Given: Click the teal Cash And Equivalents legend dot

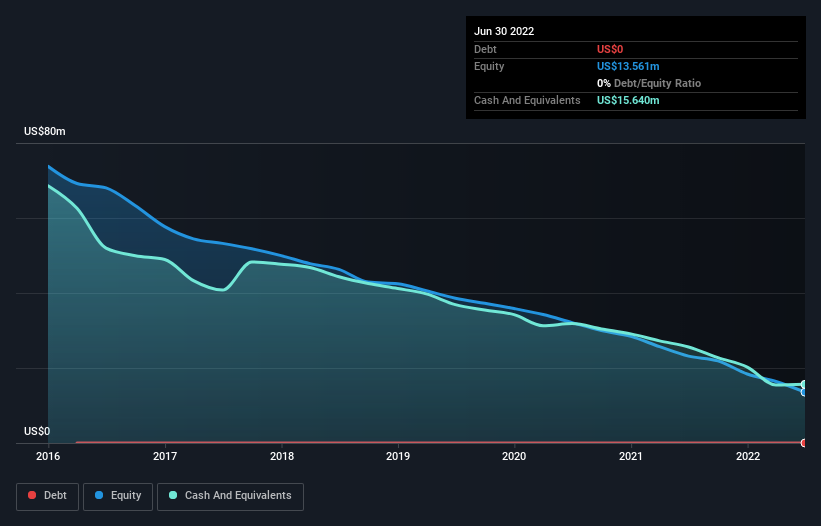Looking at the screenshot, I should click(173, 495).
